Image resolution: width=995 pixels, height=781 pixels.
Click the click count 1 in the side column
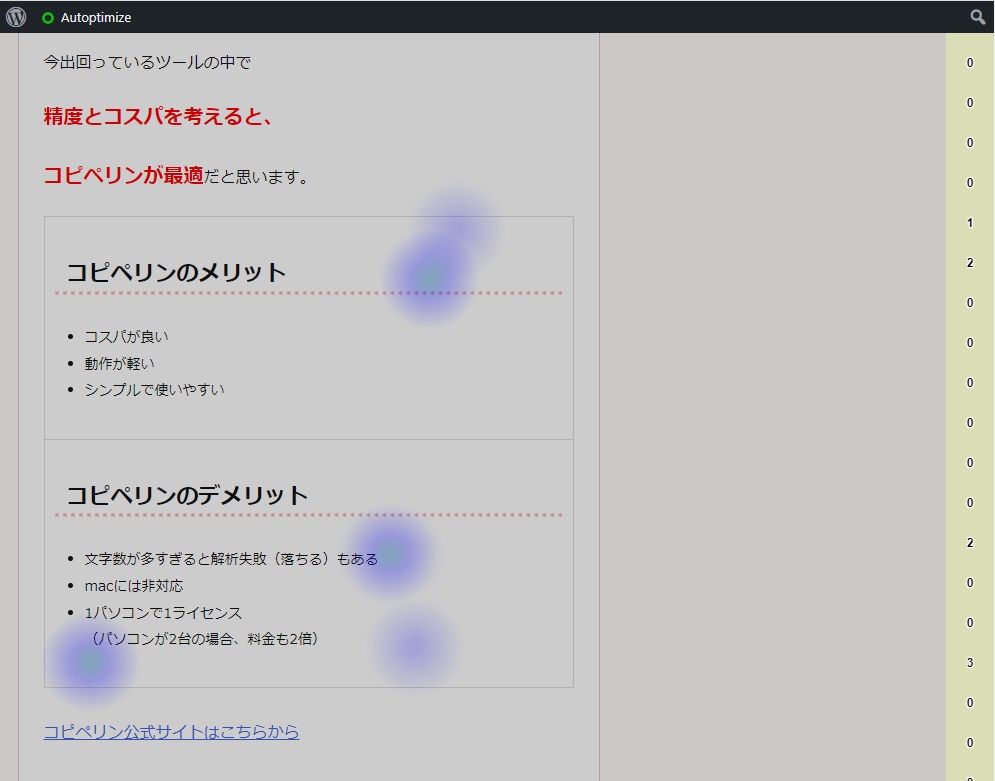coord(970,223)
